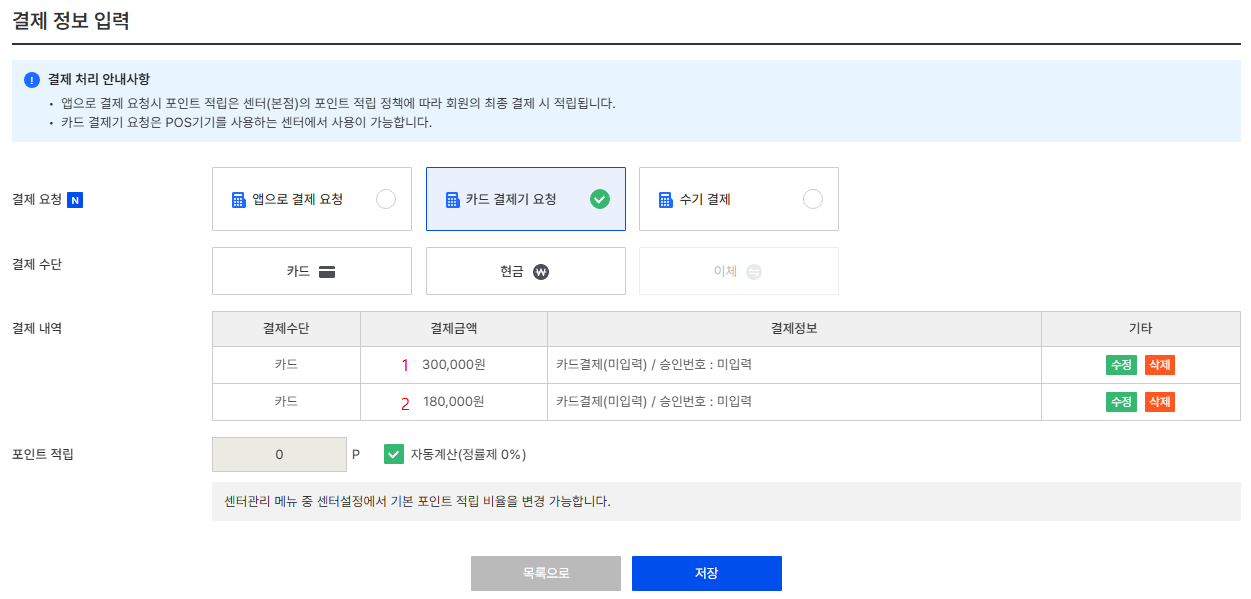Uncheck the 자동계산(정률제 0%) checkbox
Screen dimensions: 1251x599
pos(394,454)
